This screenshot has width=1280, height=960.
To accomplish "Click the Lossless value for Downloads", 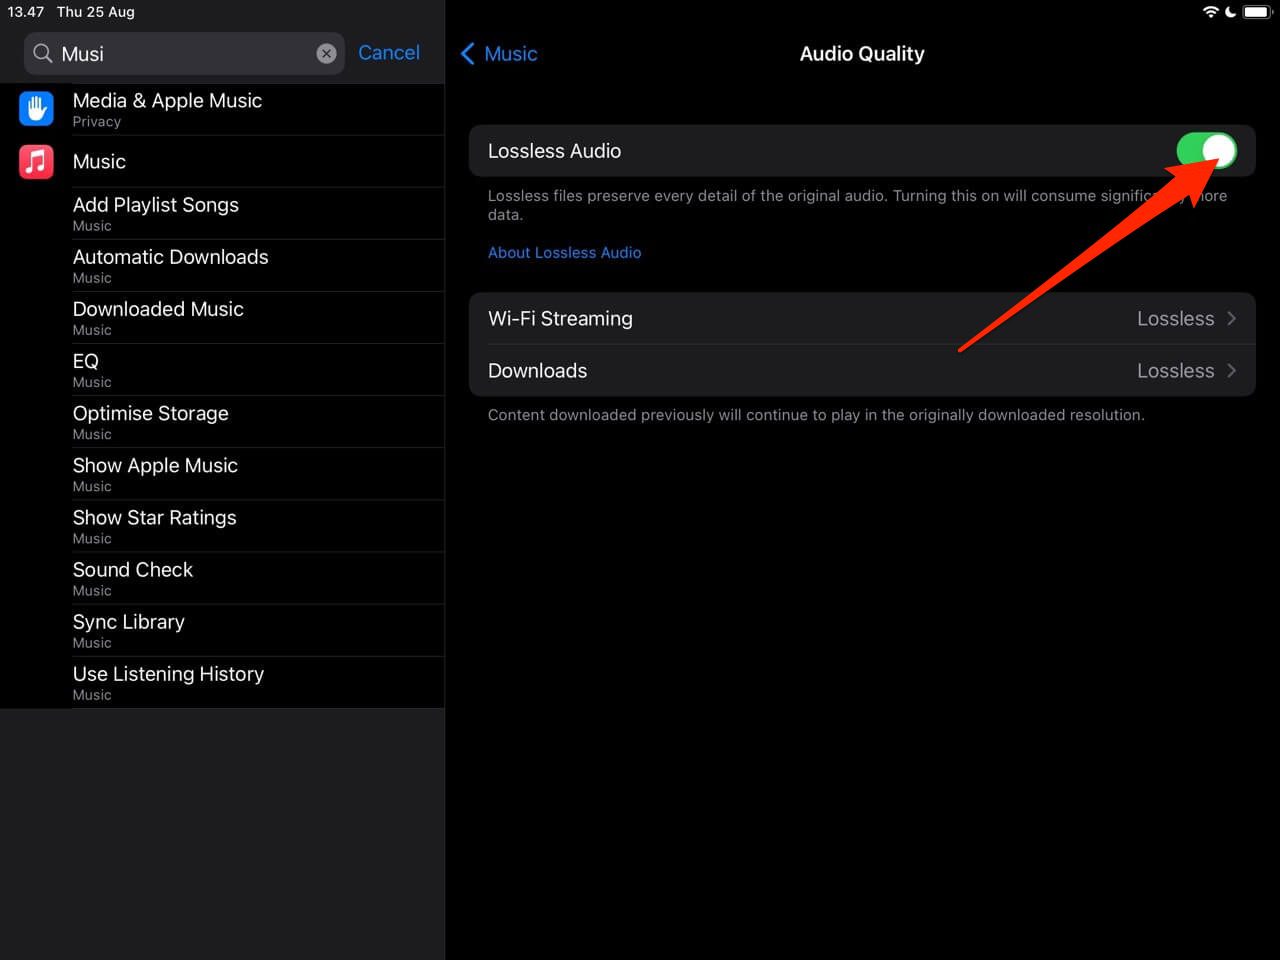I will [1175, 371].
